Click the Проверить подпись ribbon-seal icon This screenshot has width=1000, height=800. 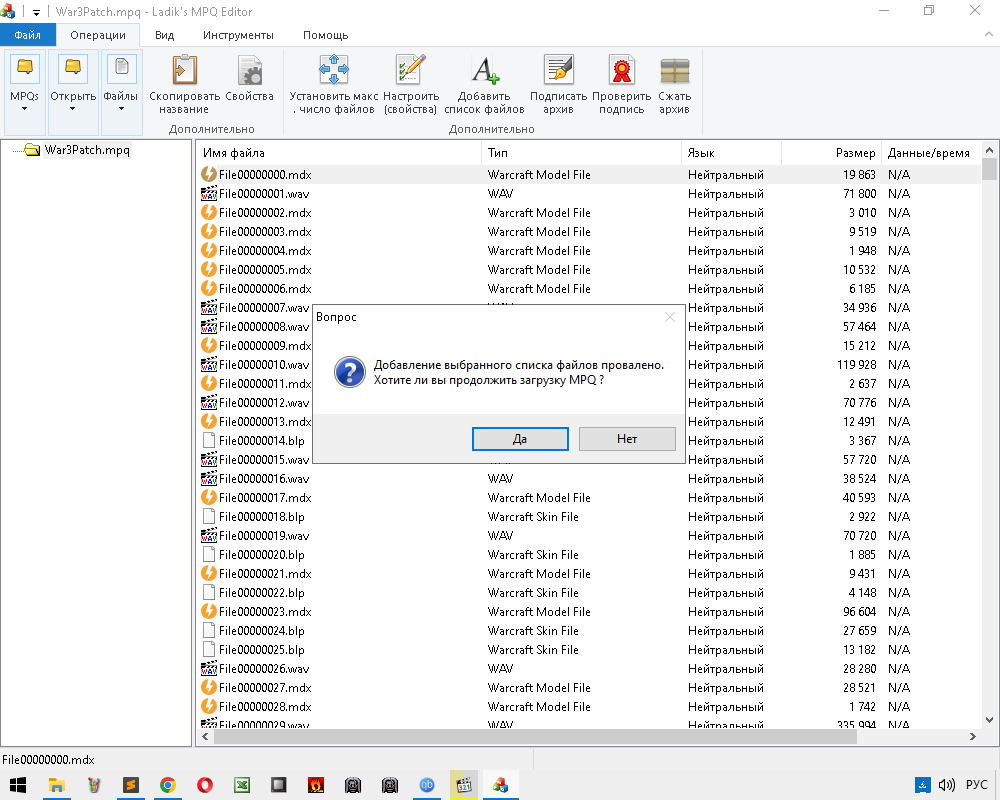[622, 70]
